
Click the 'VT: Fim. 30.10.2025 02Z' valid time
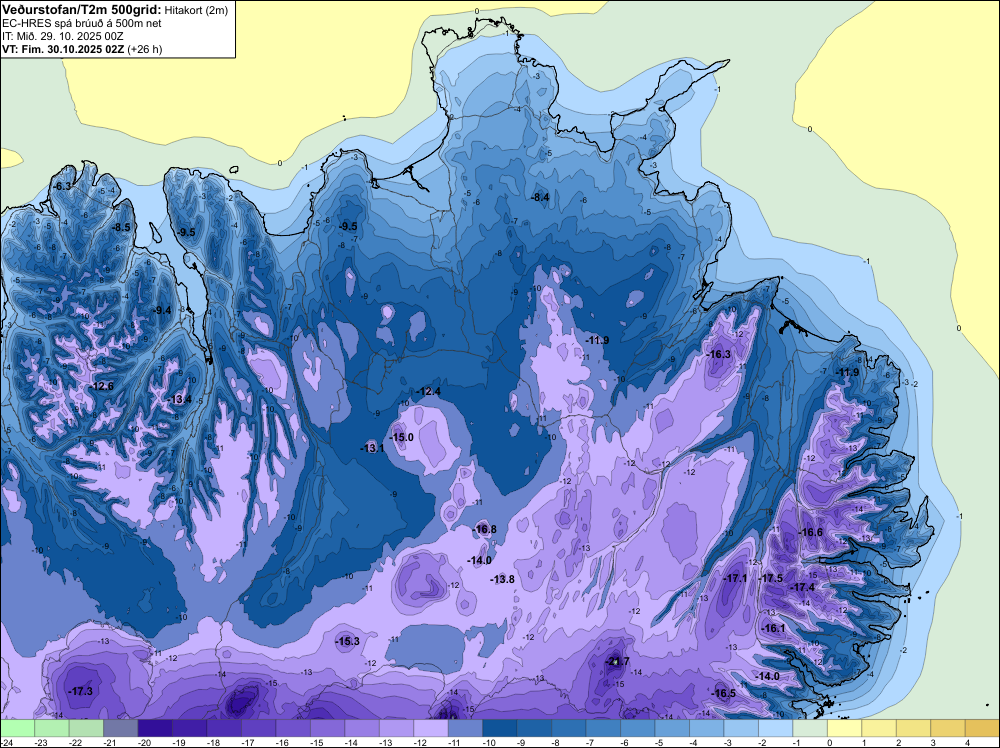[63, 49]
